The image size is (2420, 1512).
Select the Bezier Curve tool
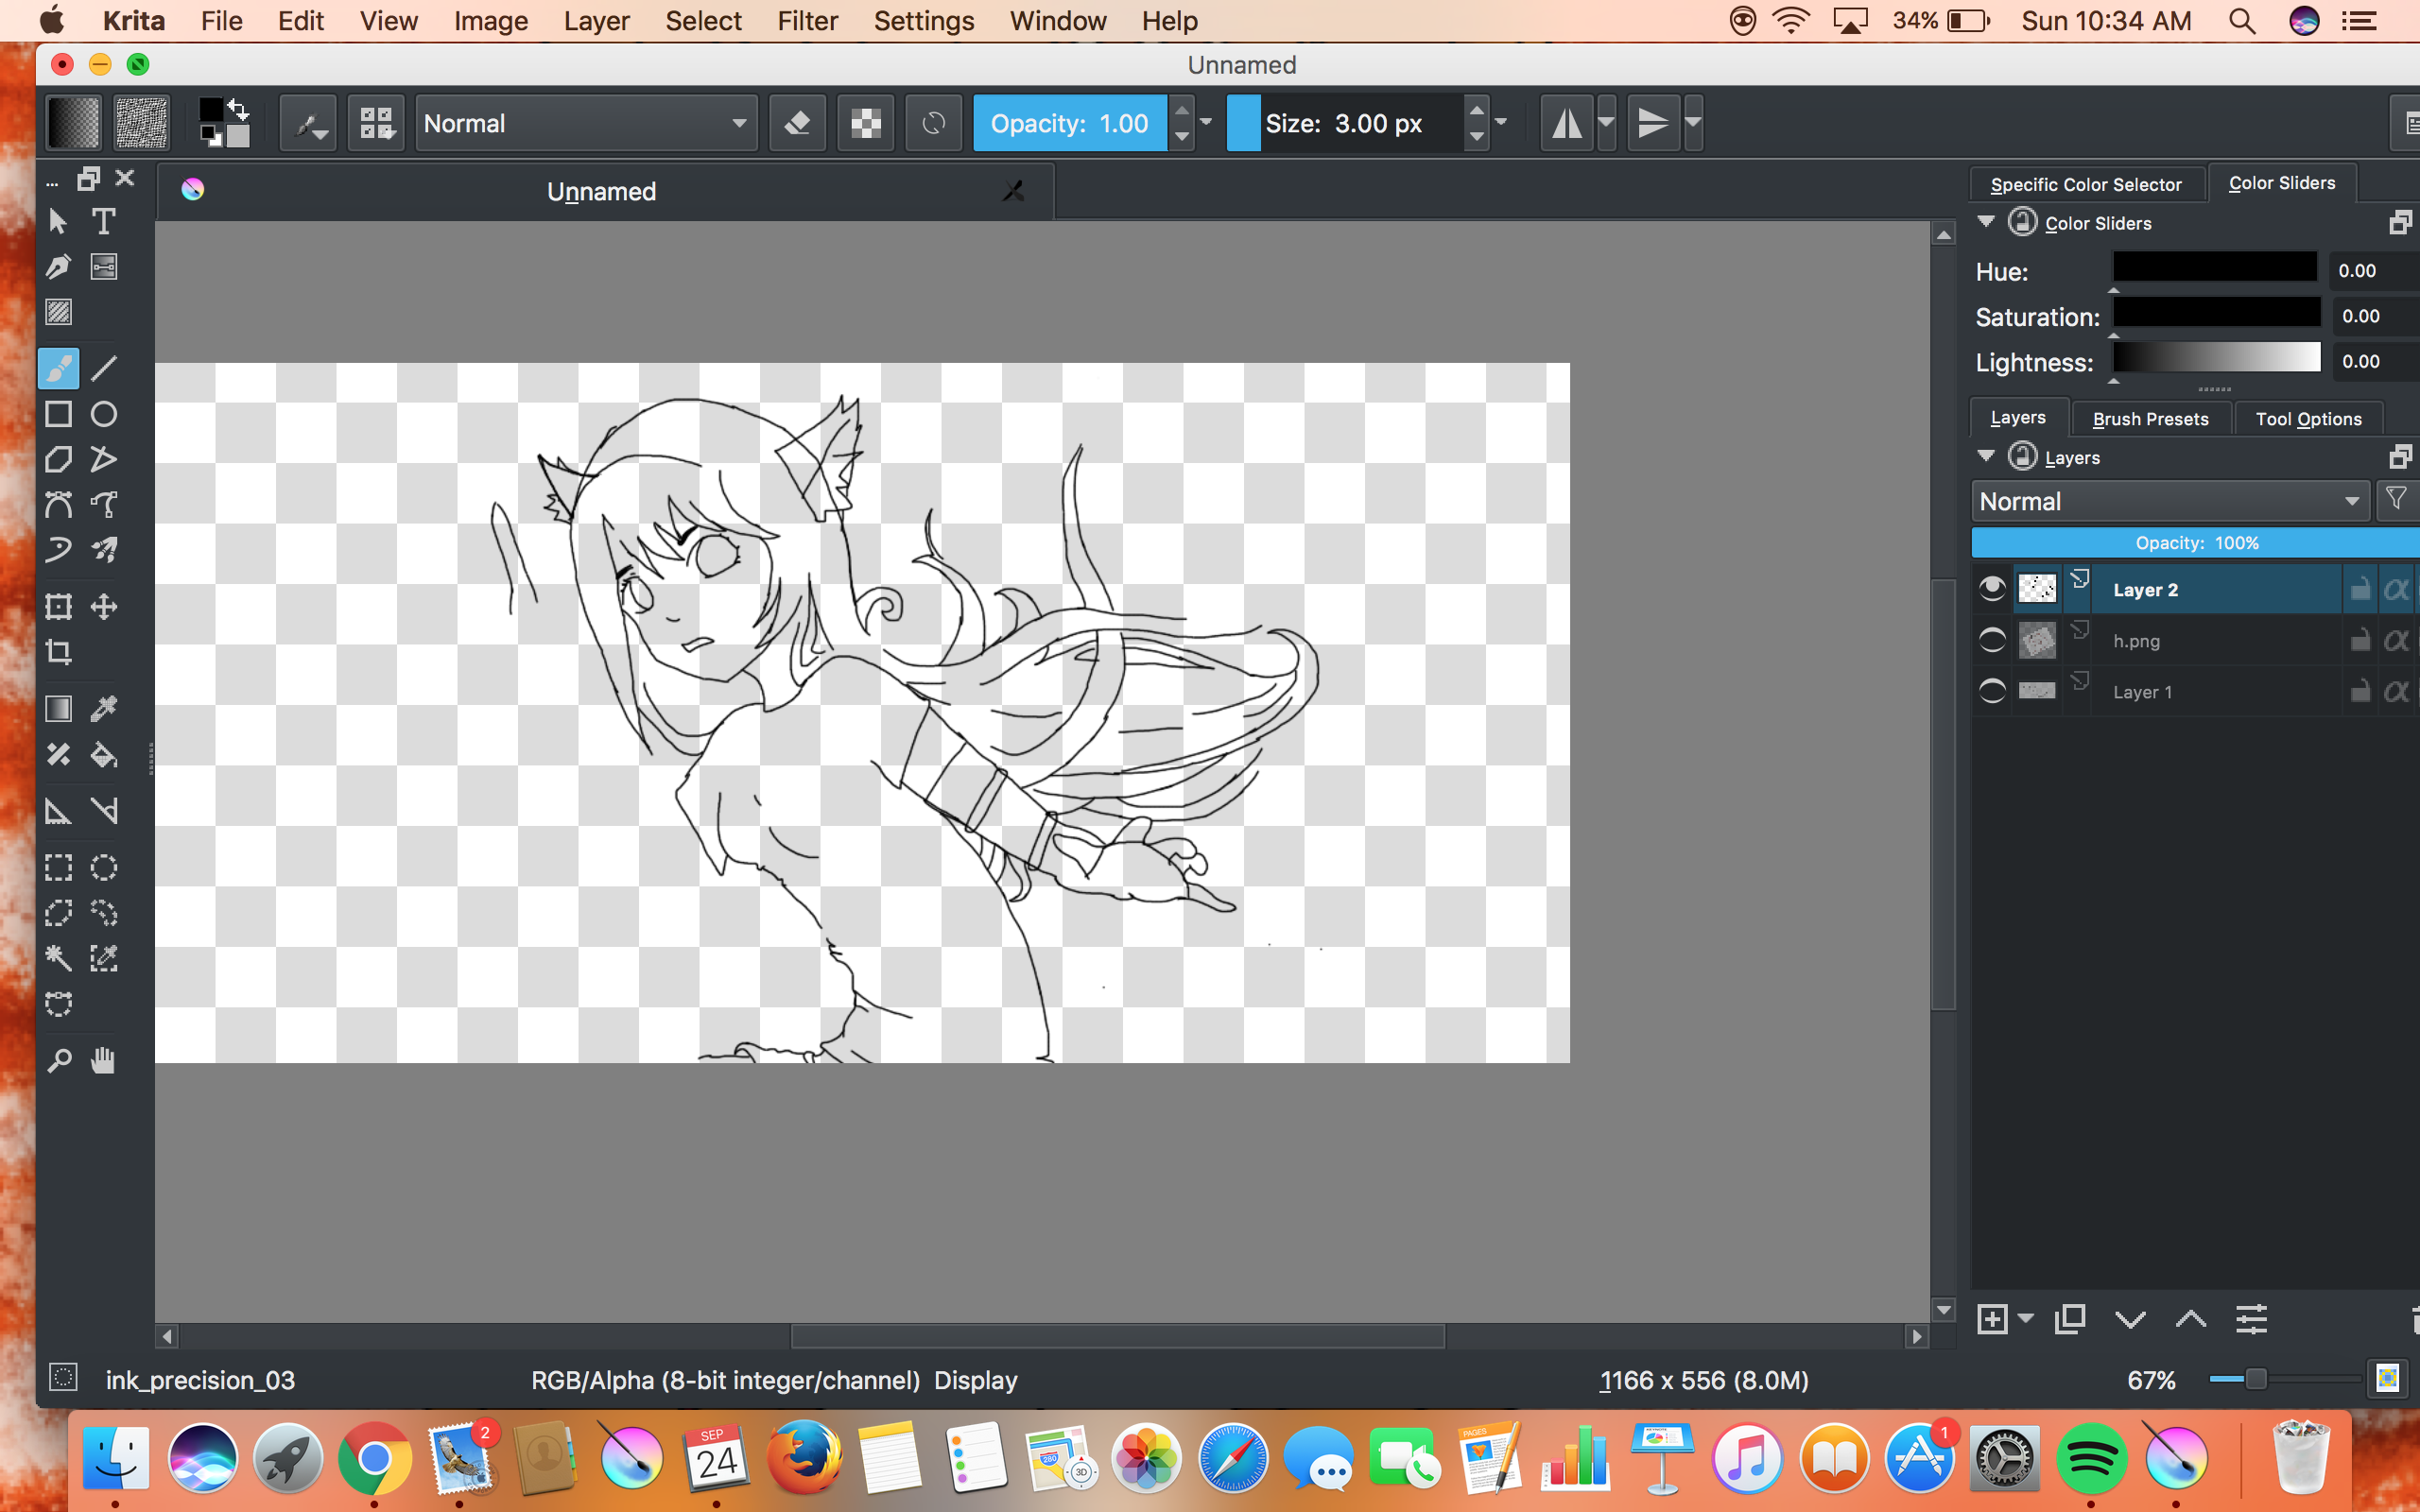coord(58,505)
